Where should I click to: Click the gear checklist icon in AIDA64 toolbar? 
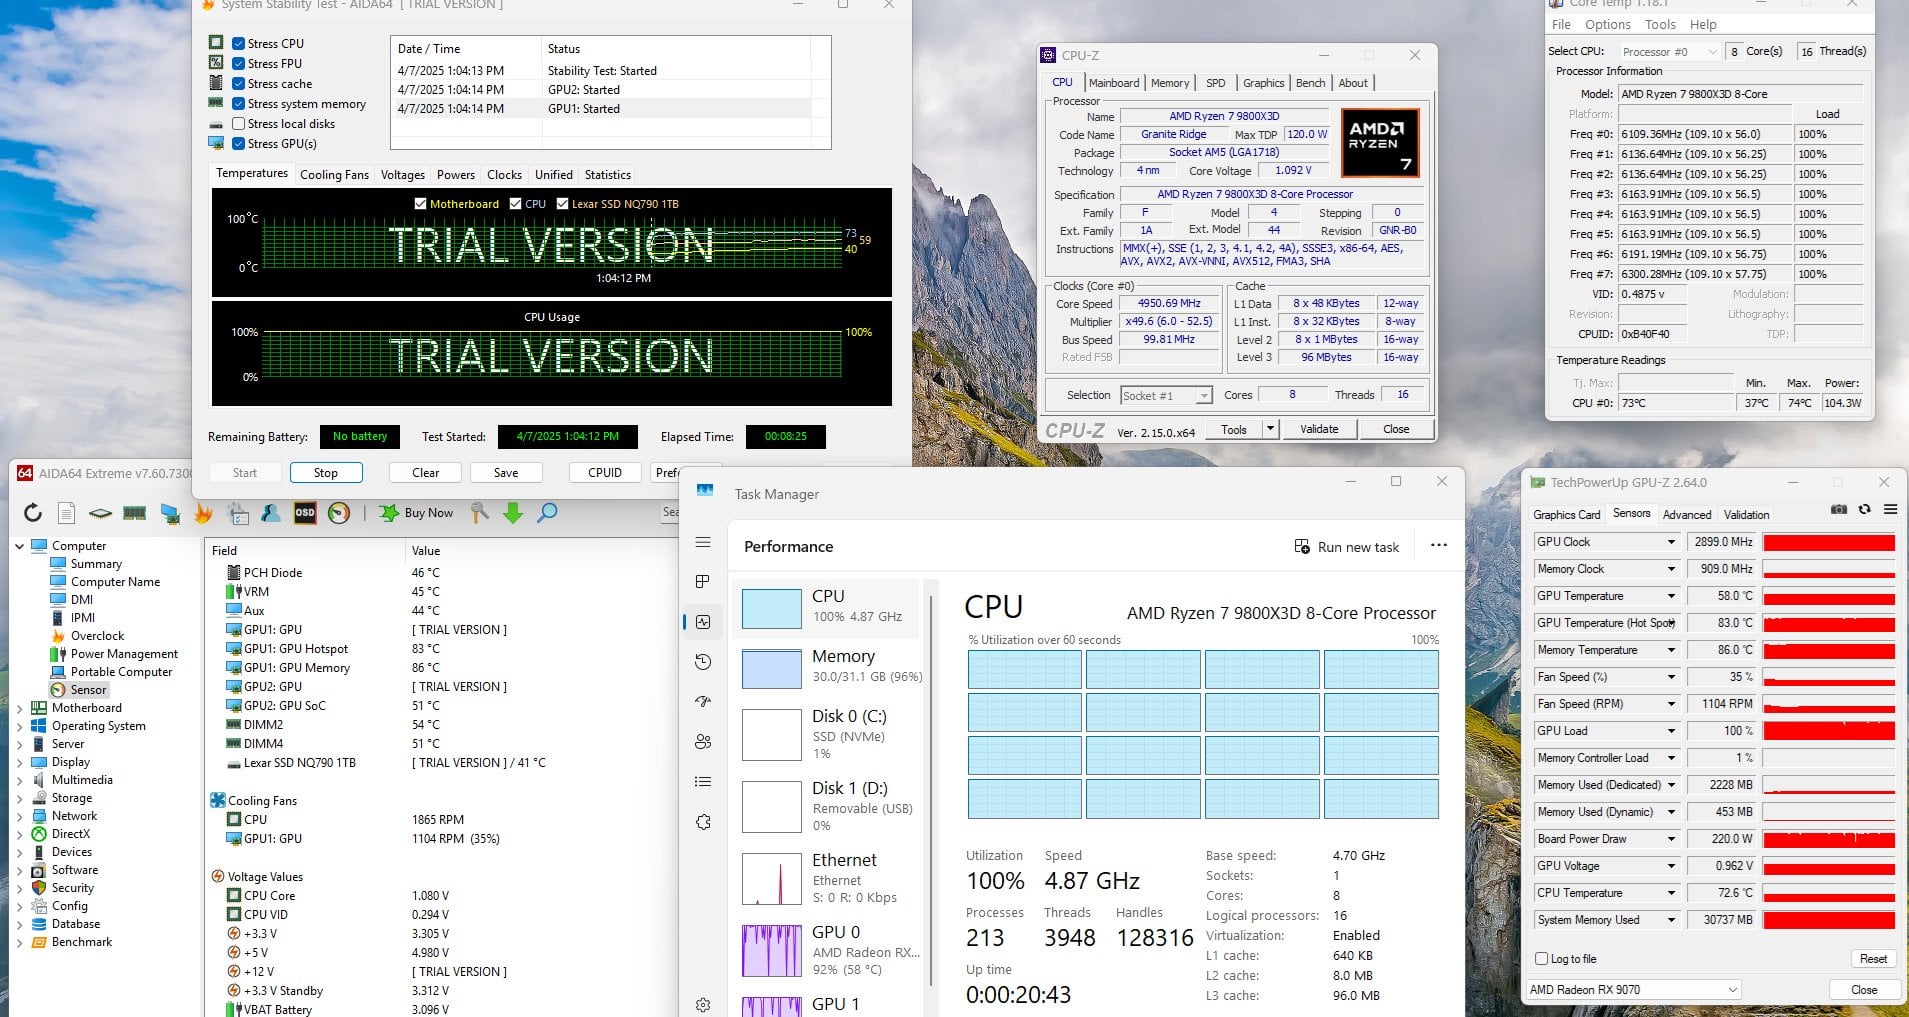[x=238, y=513]
